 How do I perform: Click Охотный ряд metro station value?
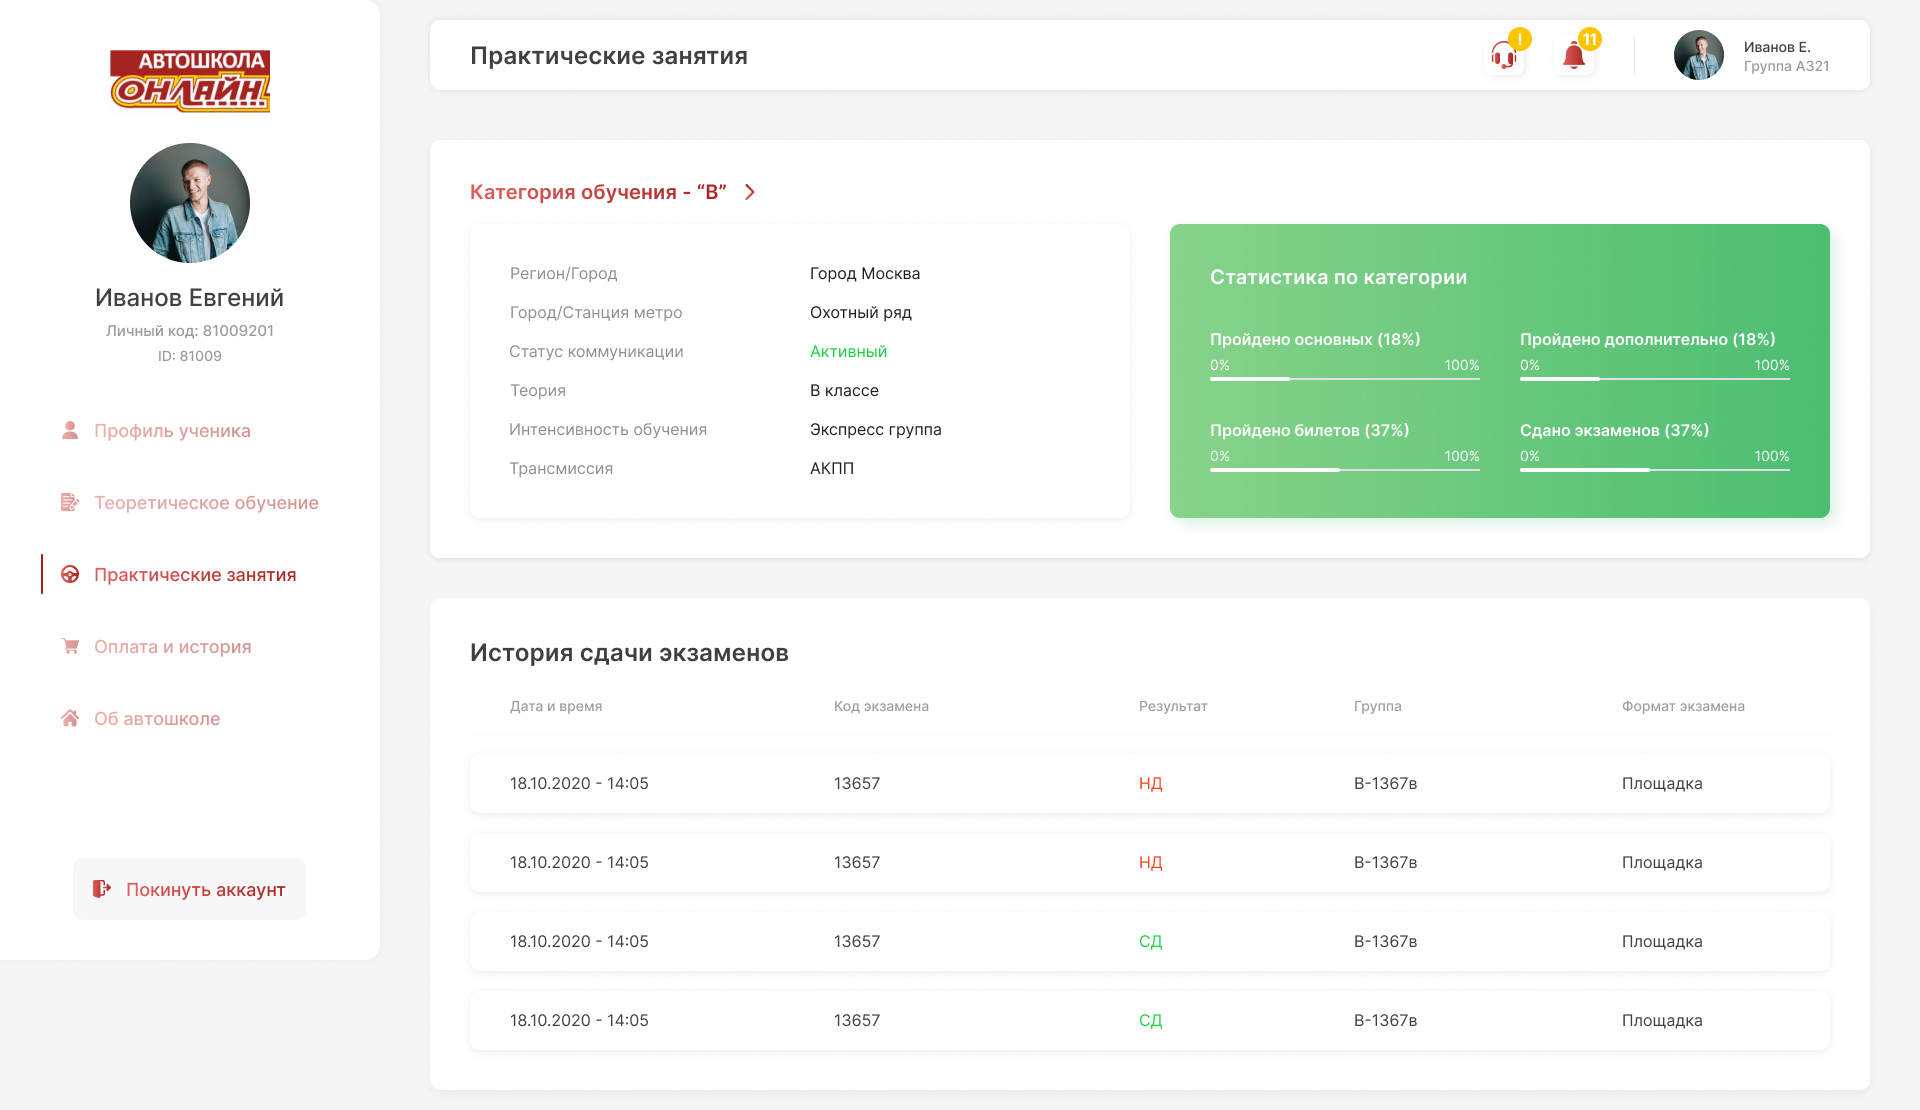click(861, 312)
